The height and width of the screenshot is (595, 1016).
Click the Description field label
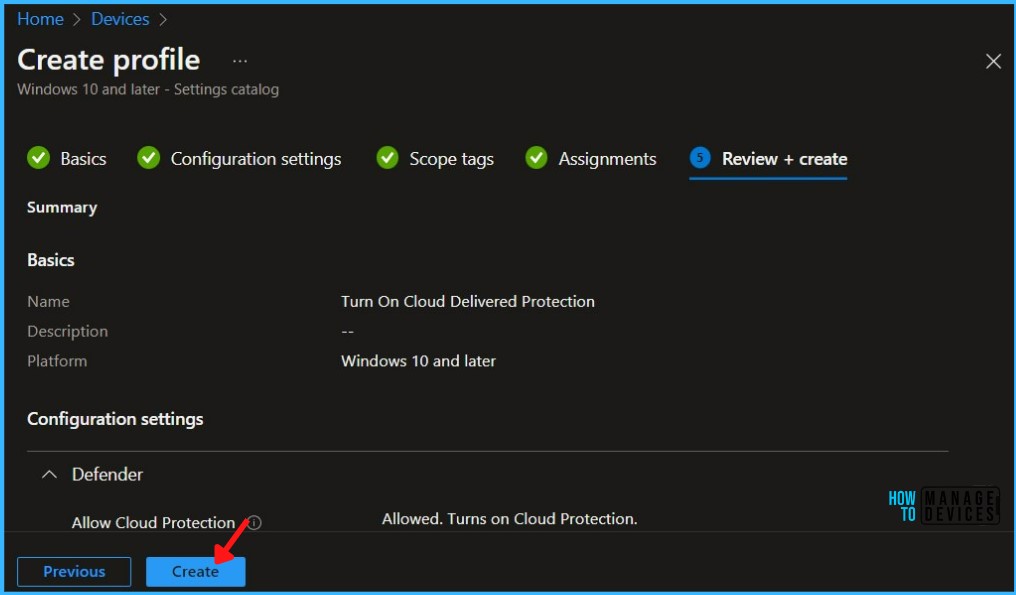coord(67,331)
